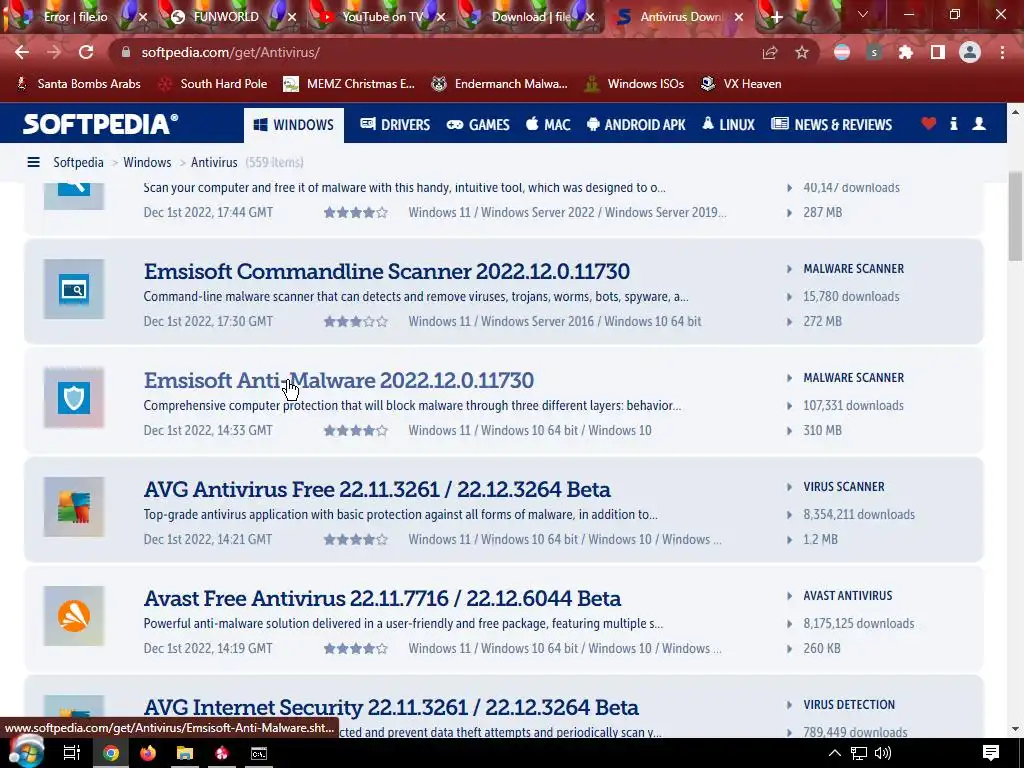Image resolution: width=1024 pixels, height=768 pixels.
Task: Open the DRIVERS section
Action: click(395, 125)
